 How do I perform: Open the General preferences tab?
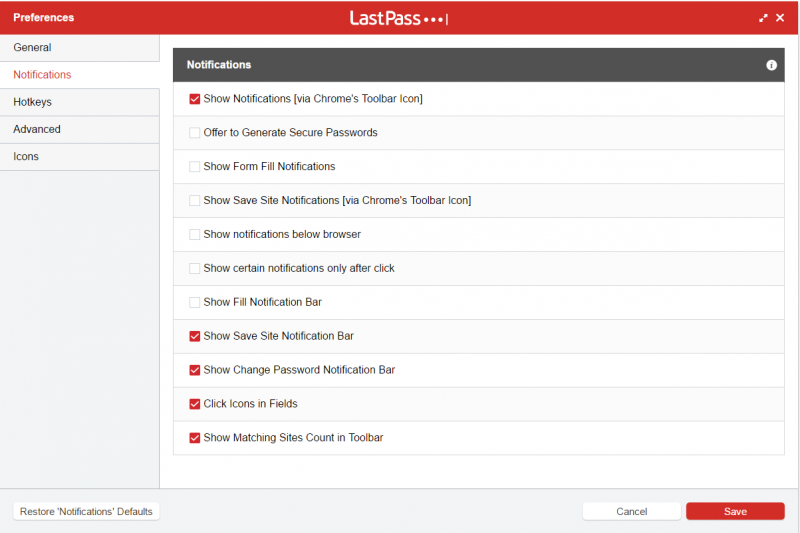coord(80,47)
